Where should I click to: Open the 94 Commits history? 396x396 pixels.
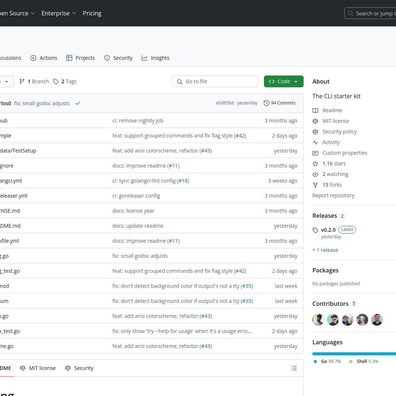point(279,103)
